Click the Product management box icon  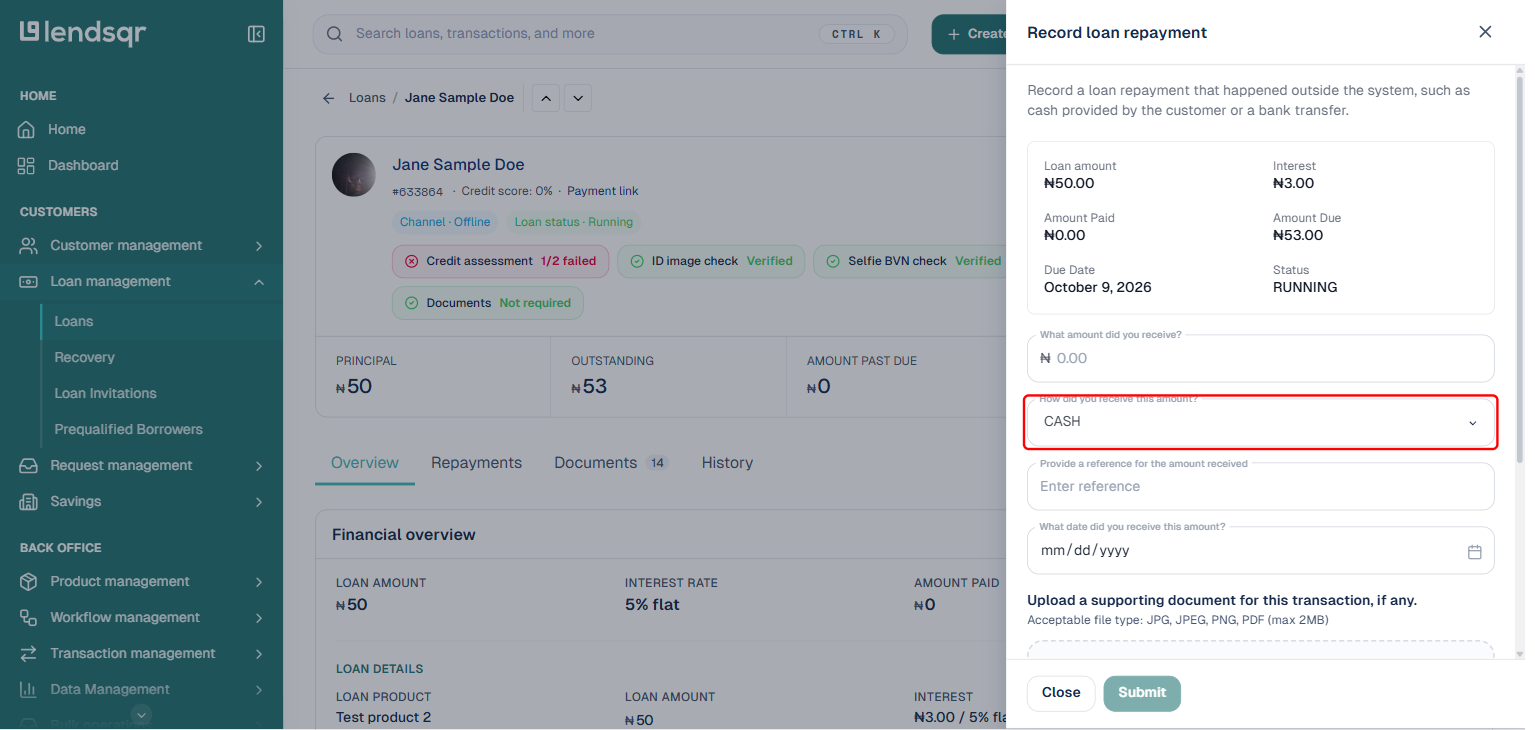pos(28,581)
